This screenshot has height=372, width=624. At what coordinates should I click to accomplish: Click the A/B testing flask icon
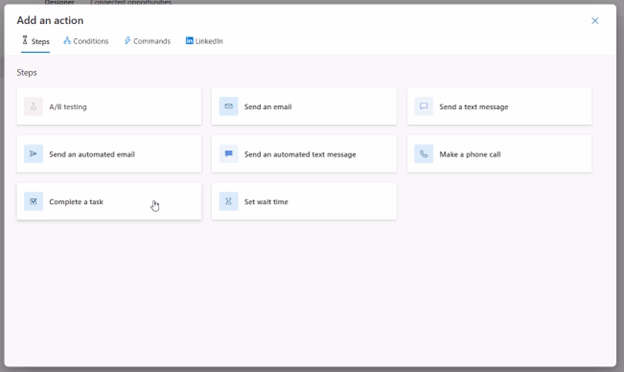coord(33,106)
